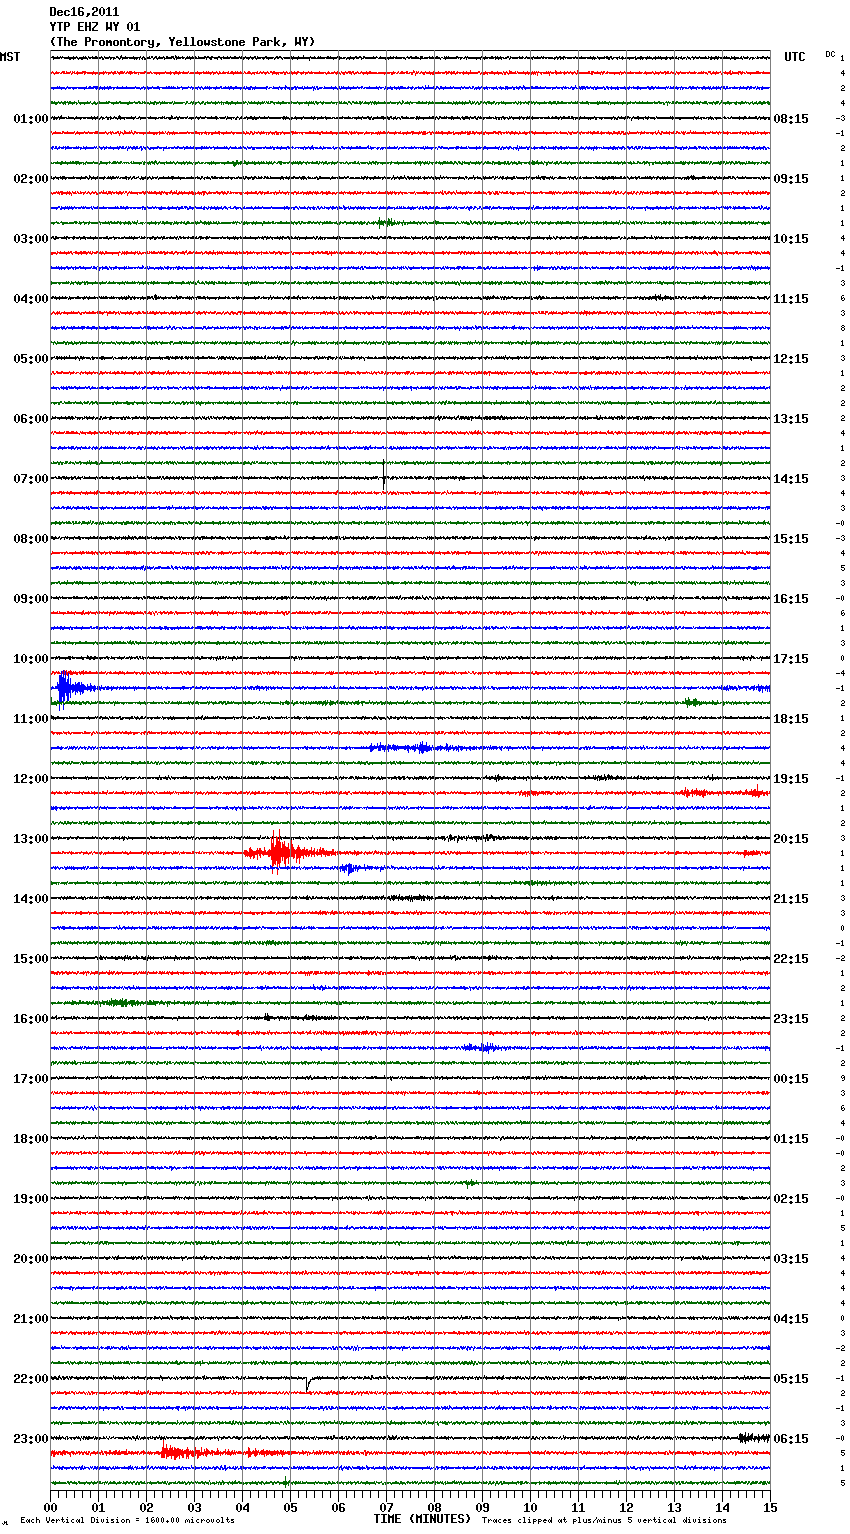Click the "15" minute axis tick label

[x=770, y=1507]
